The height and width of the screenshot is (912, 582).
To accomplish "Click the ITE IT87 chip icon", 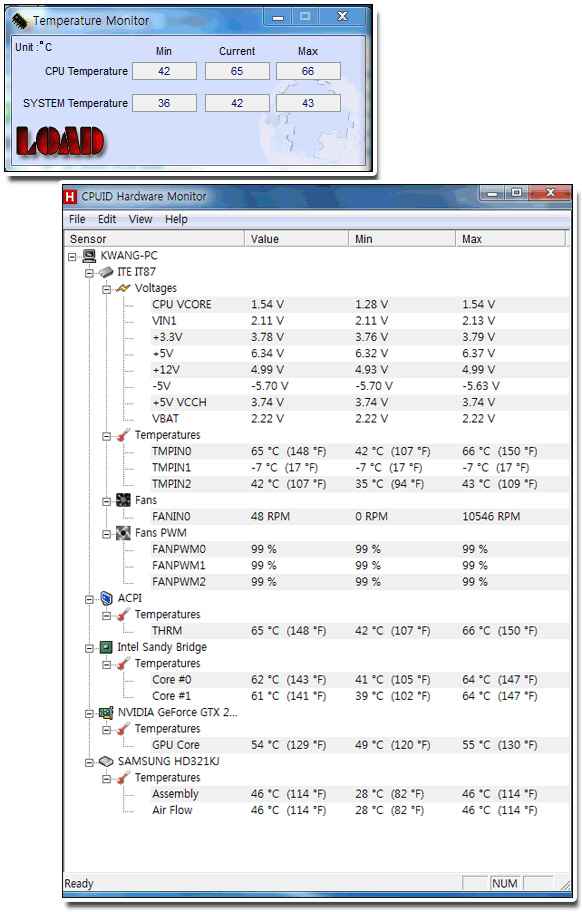I will [106, 272].
